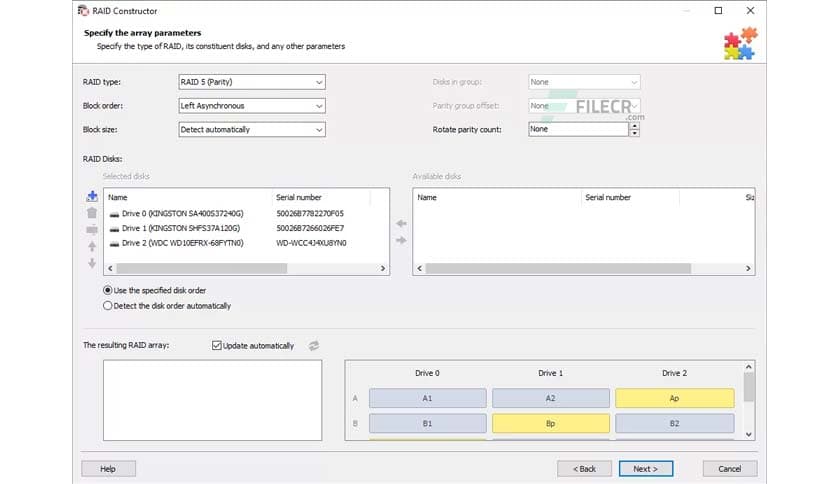Open the Parity group offset dropdown
This screenshot has width=836, height=484.
coord(584,106)
